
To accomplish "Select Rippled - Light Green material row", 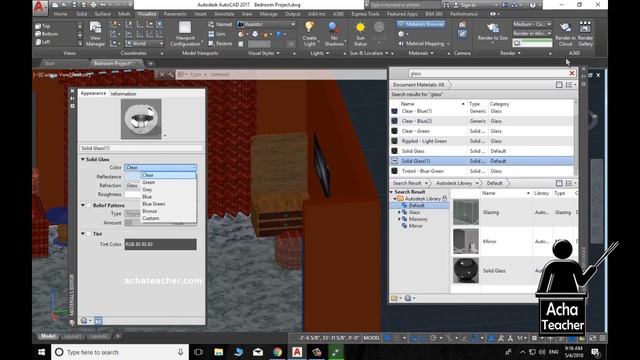I will tap(482, 141).
